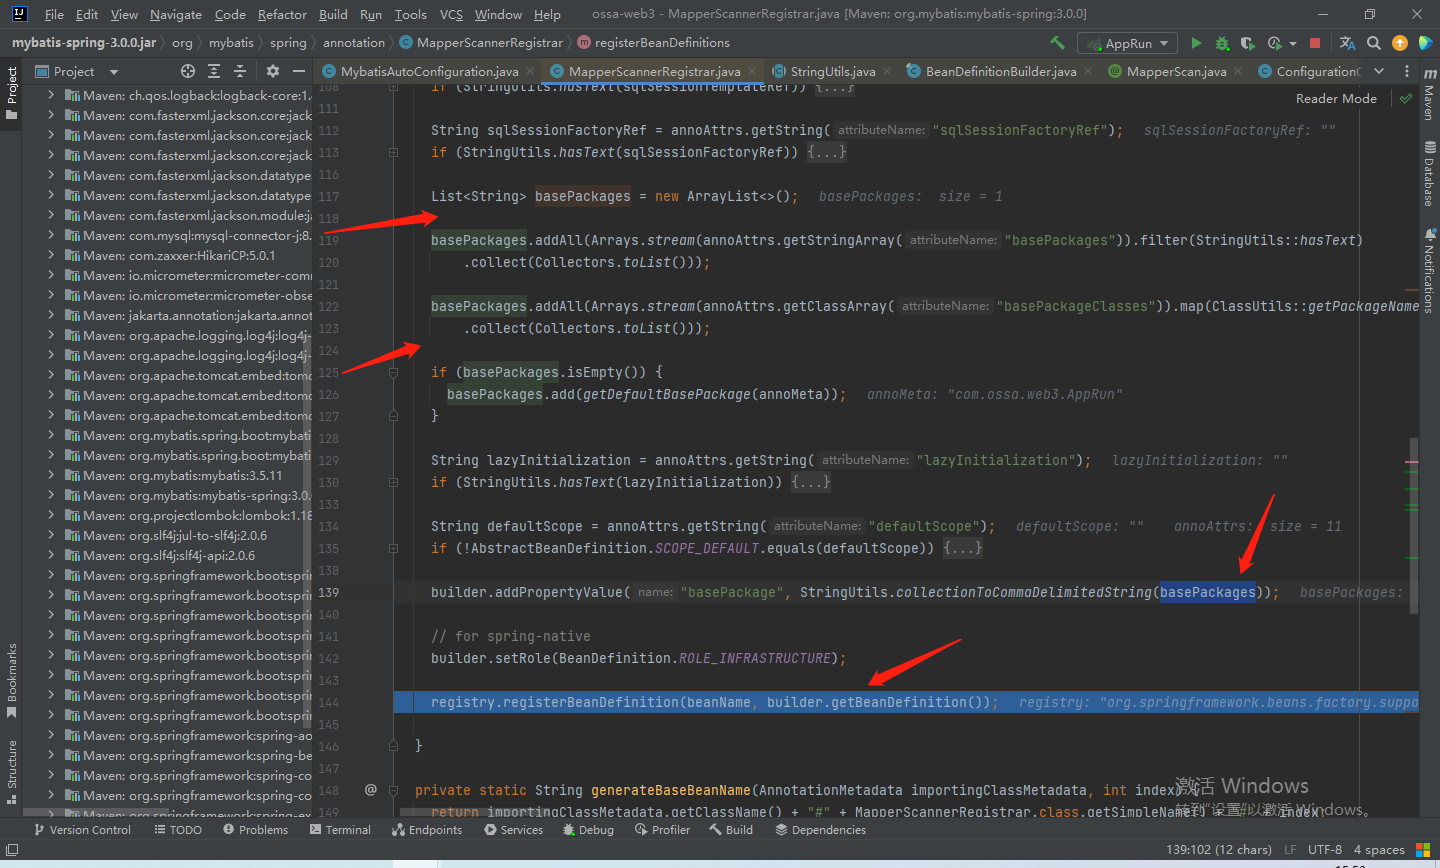Collapse all in Project panel
This screenshot has height=868, width=1440.
point(240,71)
